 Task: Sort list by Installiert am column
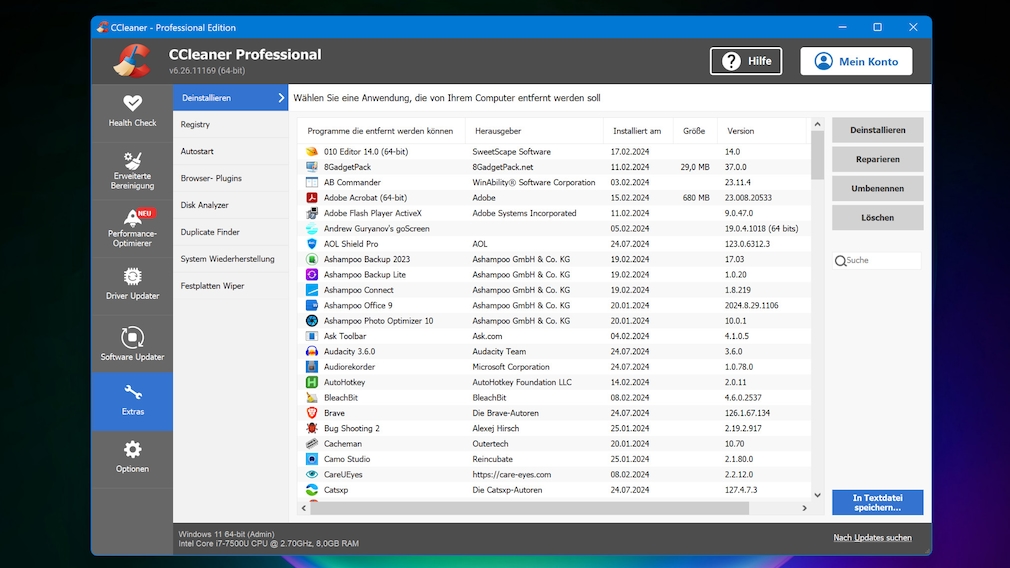pyautogui.click(x=636, y=131)
